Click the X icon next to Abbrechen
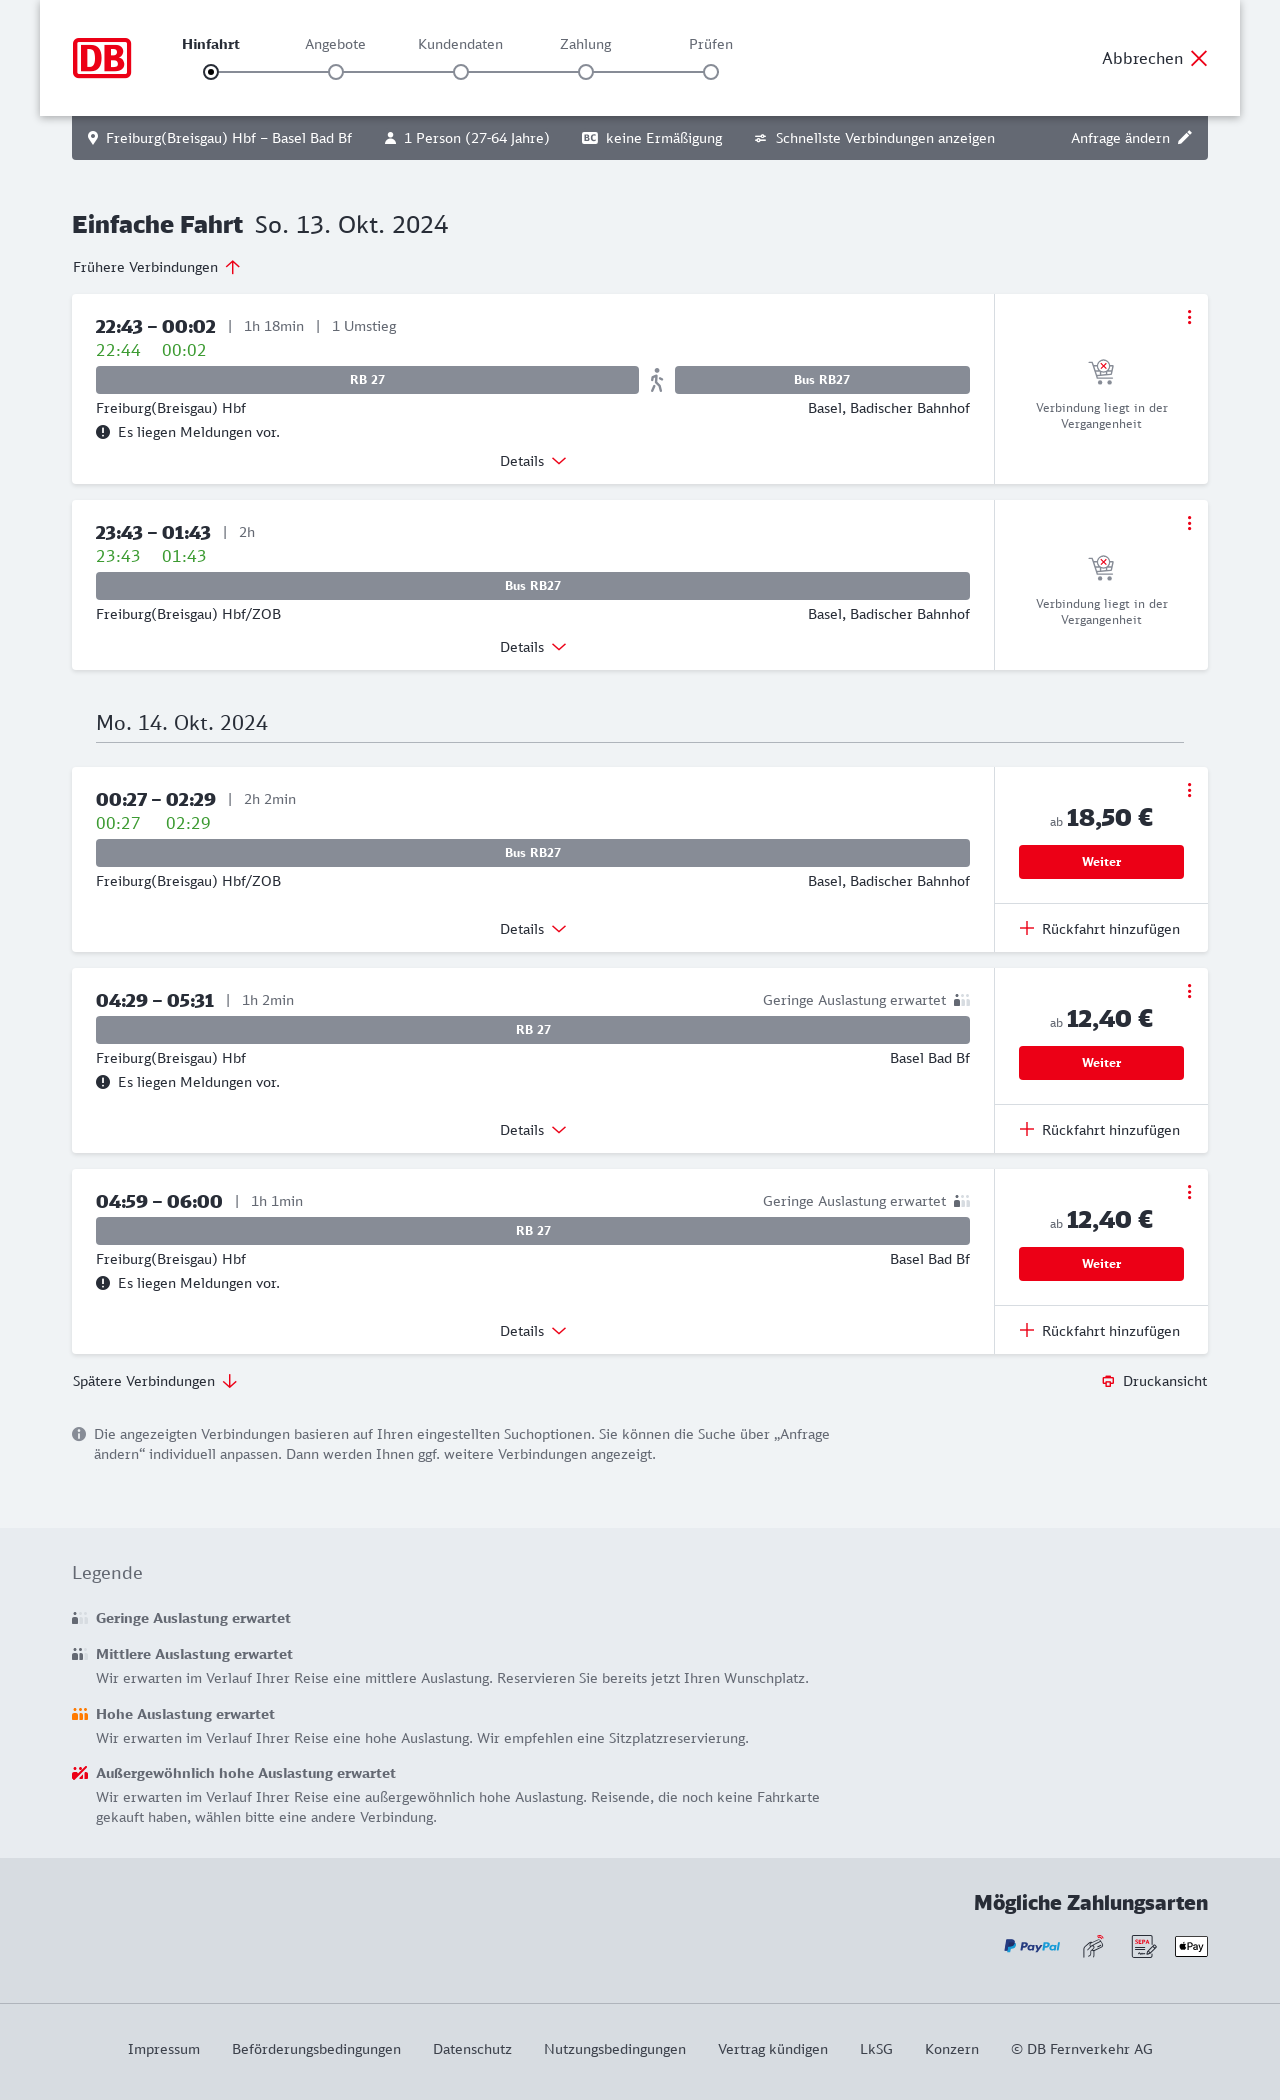 pyautogui.click(x=1199, y=58)
